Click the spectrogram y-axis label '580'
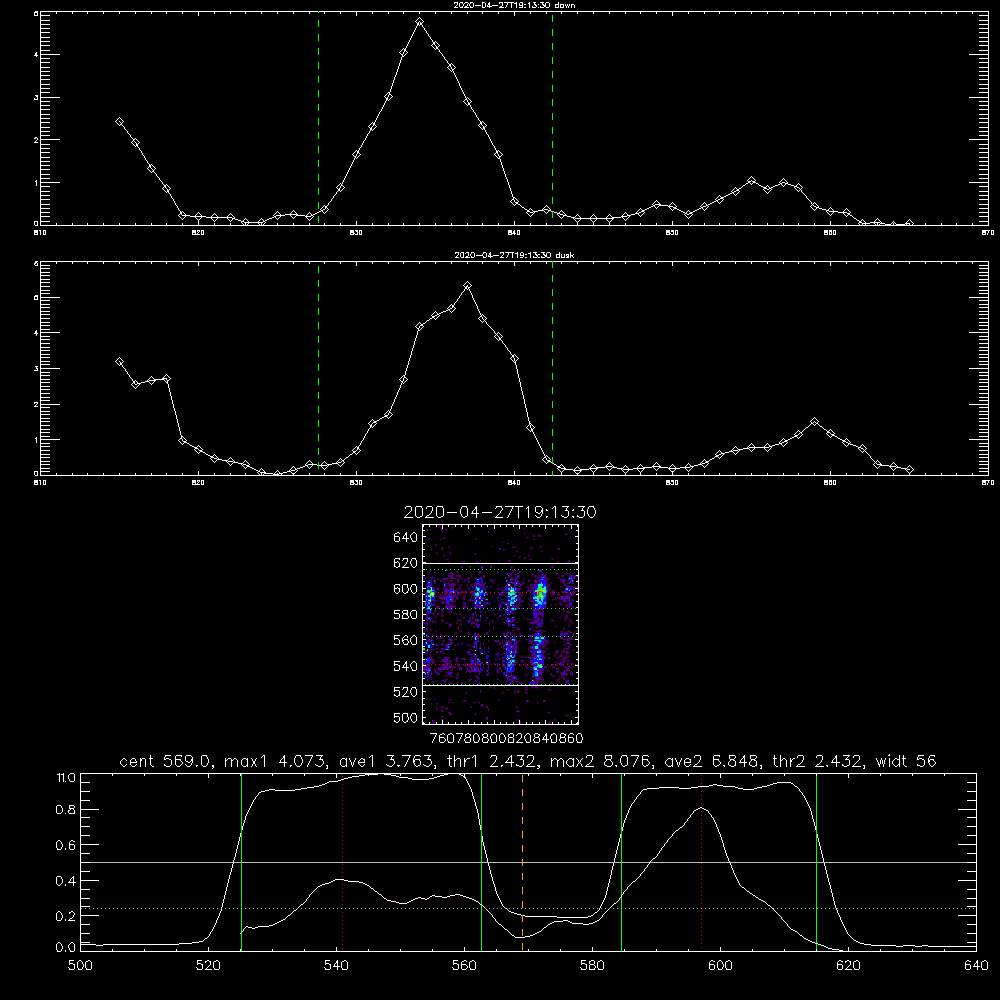Image resolution: width=1000 pixels, height=1000 pixels. tap(406, 614)
